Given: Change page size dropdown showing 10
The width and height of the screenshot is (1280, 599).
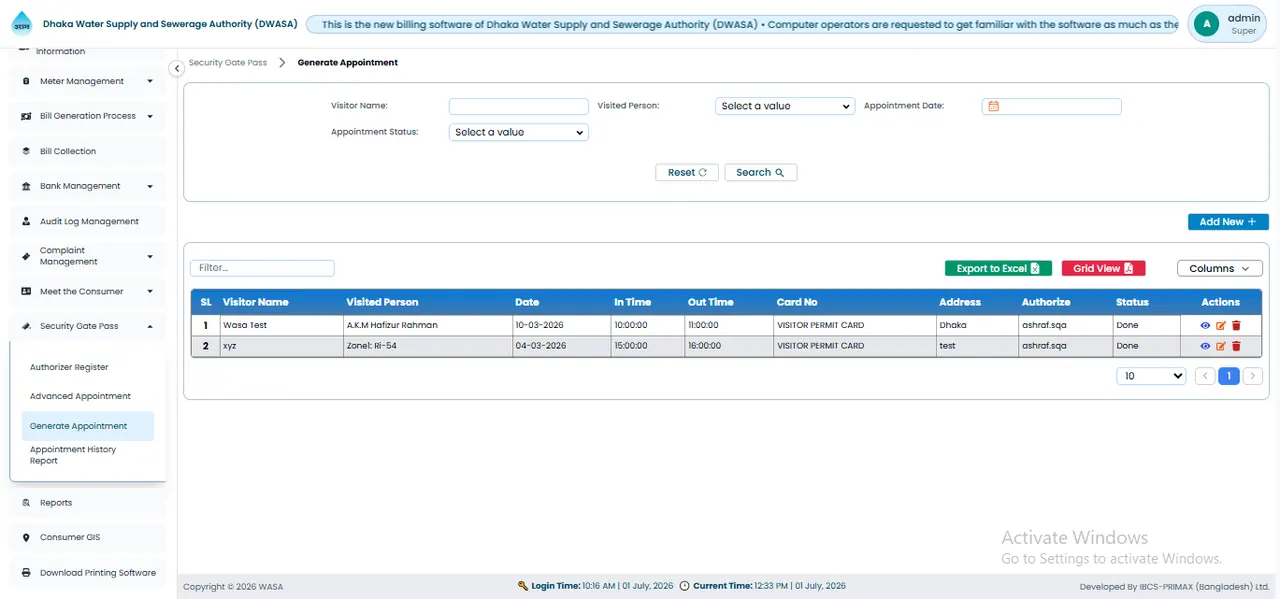Looking at the screenshot, I should point(1151,376).
